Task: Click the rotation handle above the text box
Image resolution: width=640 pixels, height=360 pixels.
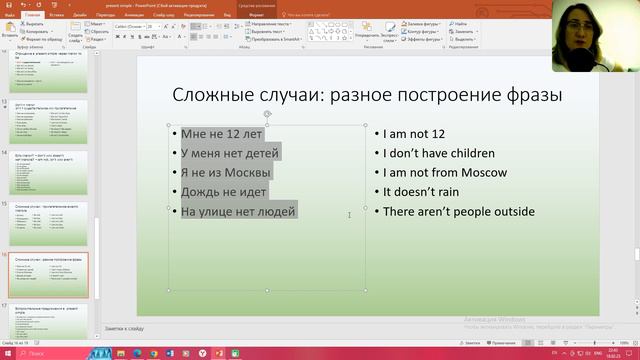Action: (x=267, y=114)
